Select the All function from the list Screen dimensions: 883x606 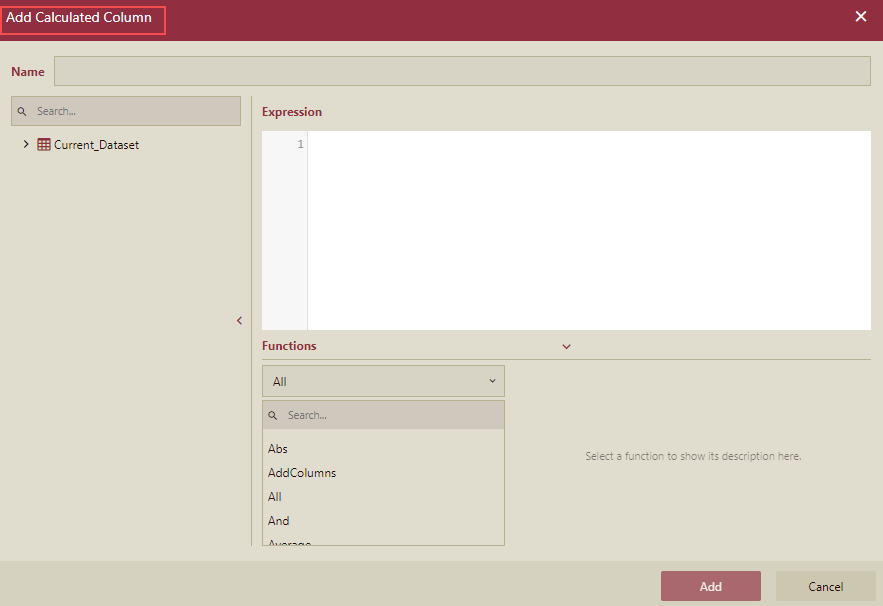(x=274, y=496)
